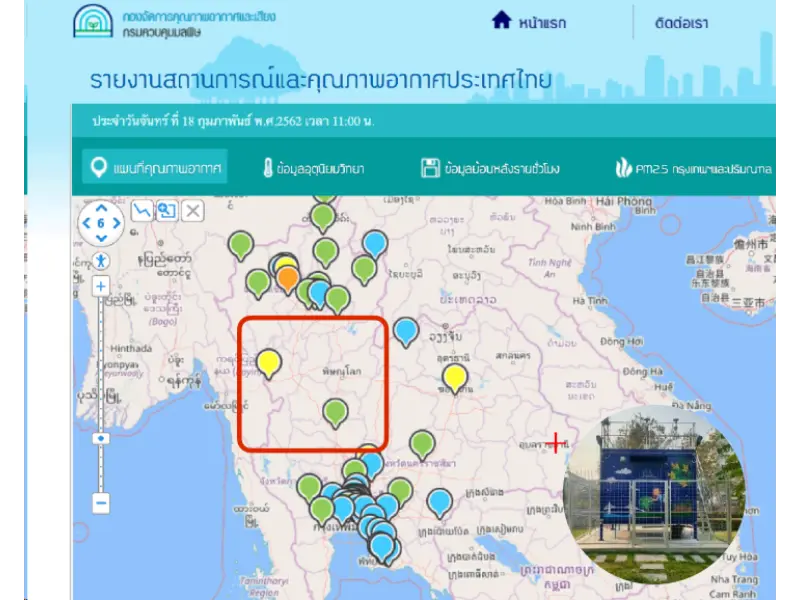Click the orange air quality station marker

click(x=287, y=276)
